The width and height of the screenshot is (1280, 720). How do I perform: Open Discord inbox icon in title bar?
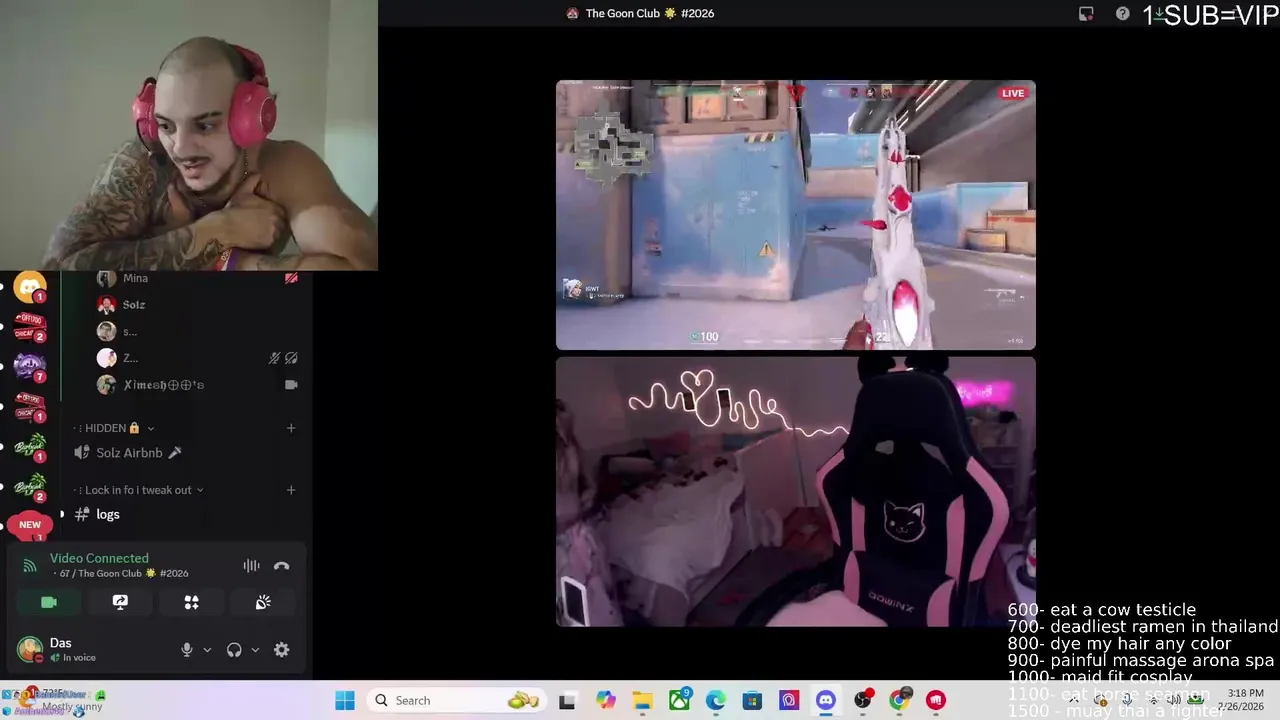(x=1086, y=14)
